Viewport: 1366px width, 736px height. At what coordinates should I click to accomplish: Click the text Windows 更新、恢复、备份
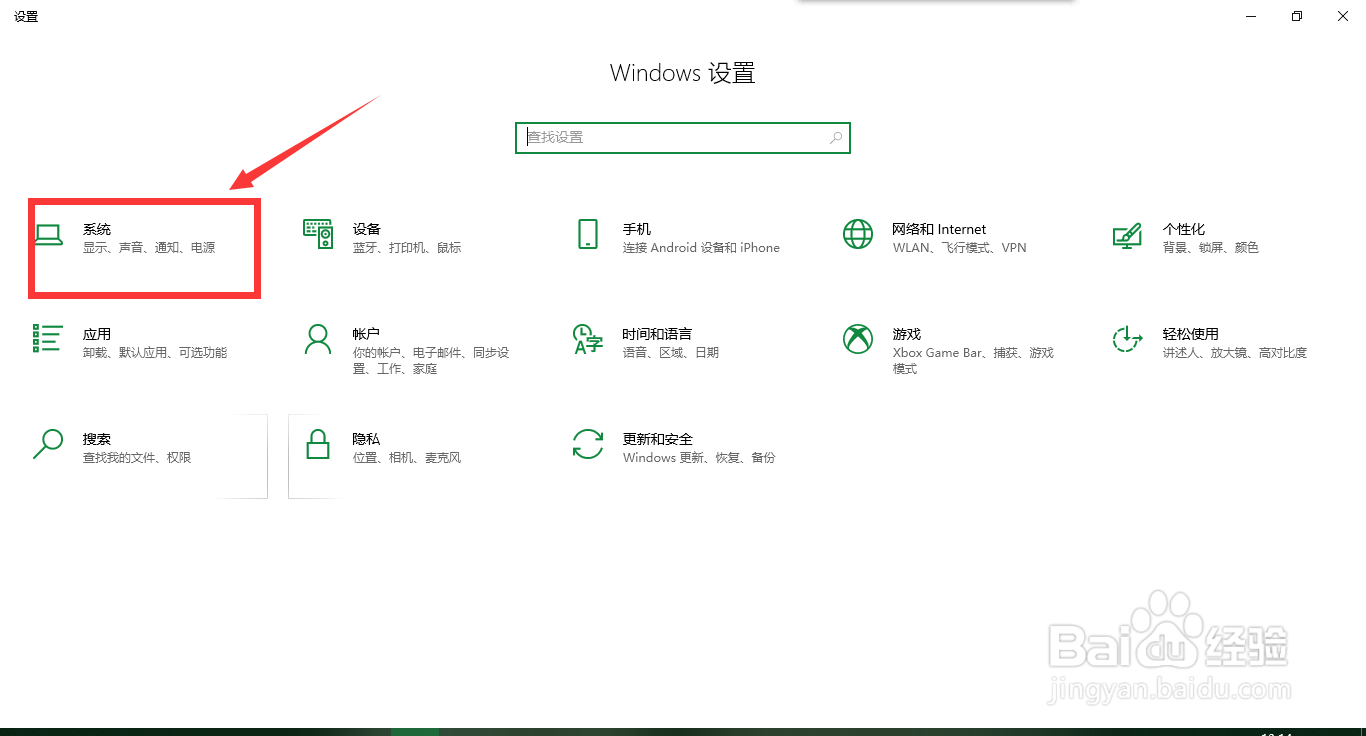(699, 458)
